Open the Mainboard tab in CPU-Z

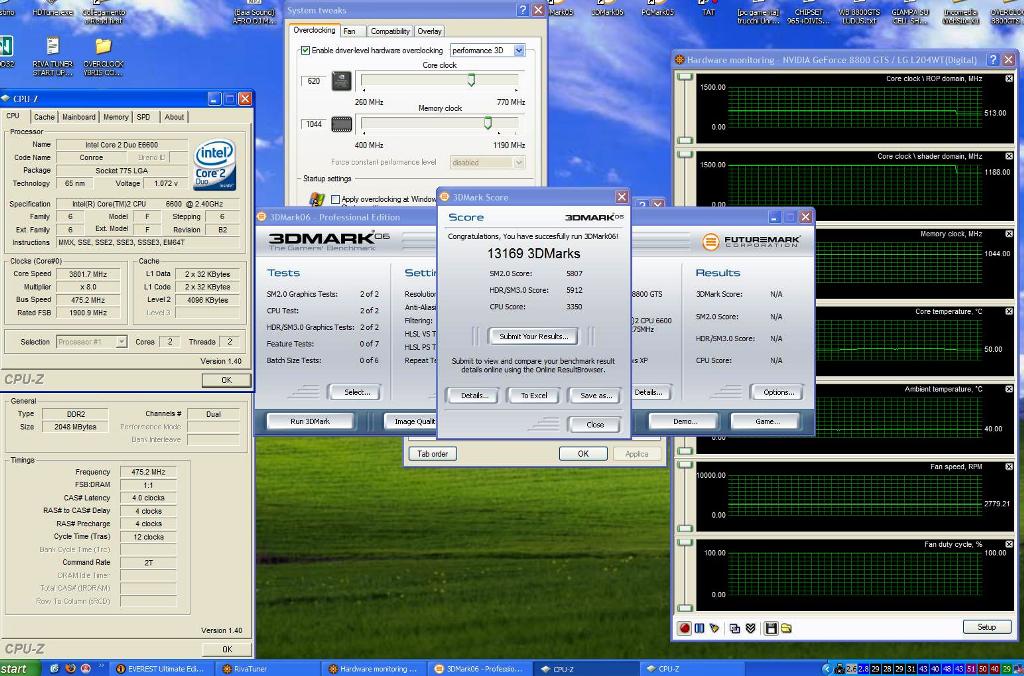click(79, 117)
